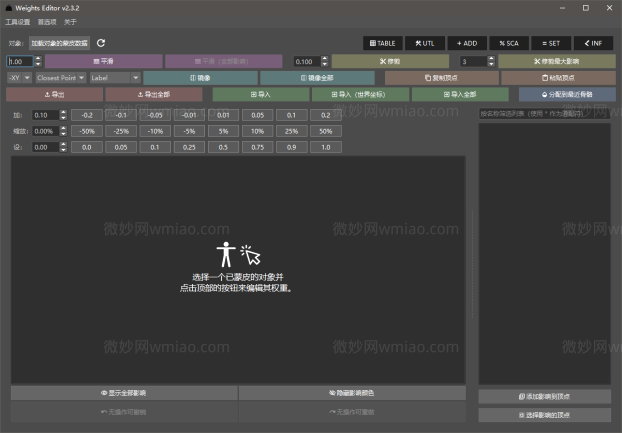622x433 pixels.
Task: Decrease the 缩放 scale 0.00% with down arrow
Action: click(63, 134)
